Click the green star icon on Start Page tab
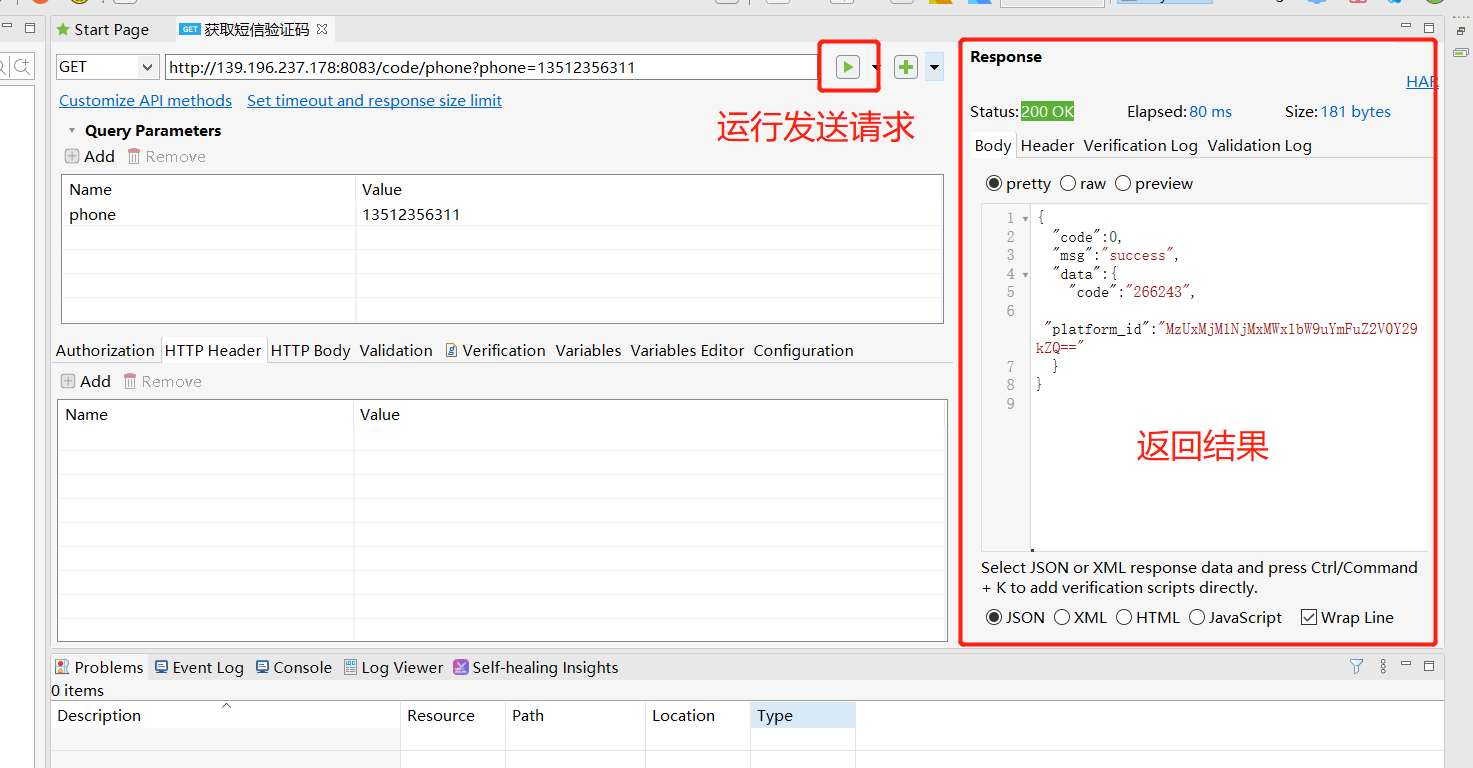The height and width of the screenshot is (768, 1473). pyautogui.click(x=62, y=29)
